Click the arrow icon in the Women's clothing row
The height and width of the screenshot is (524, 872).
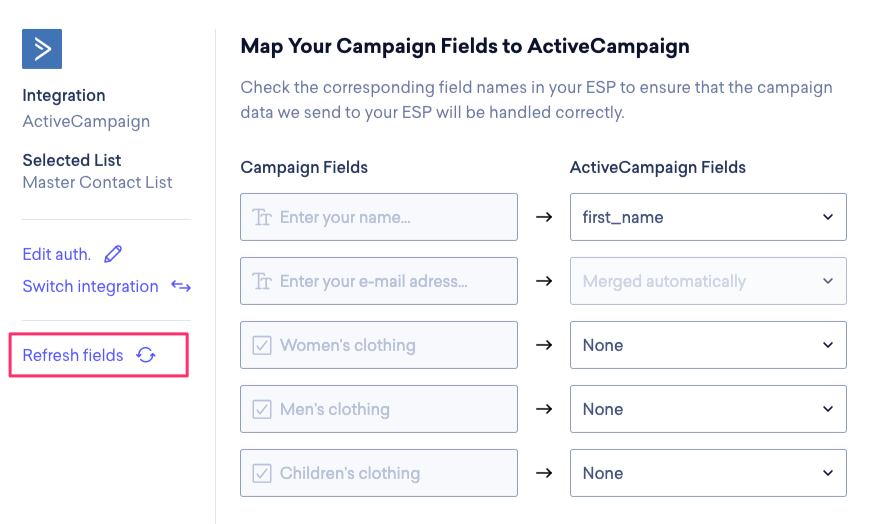pos(544,345)
